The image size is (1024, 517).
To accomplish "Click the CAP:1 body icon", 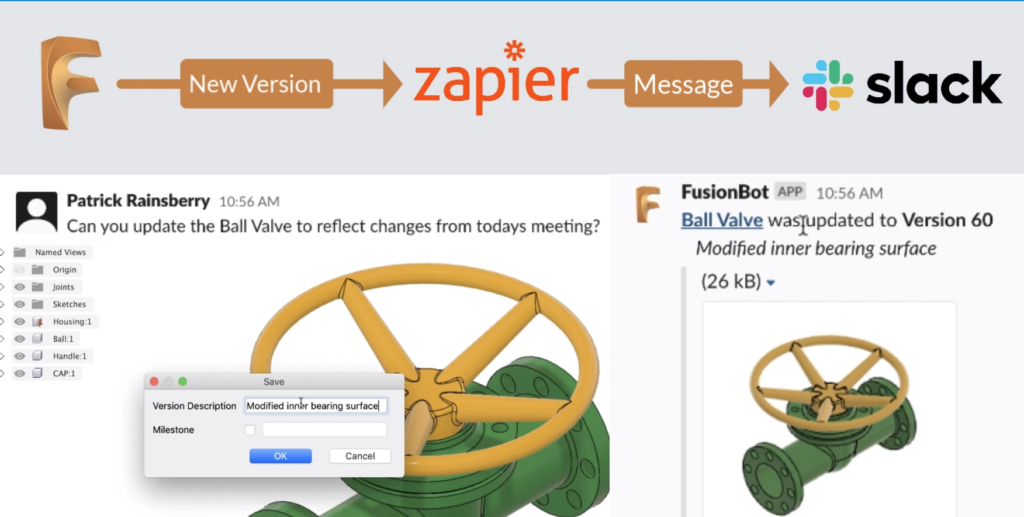I will point(38,373).
